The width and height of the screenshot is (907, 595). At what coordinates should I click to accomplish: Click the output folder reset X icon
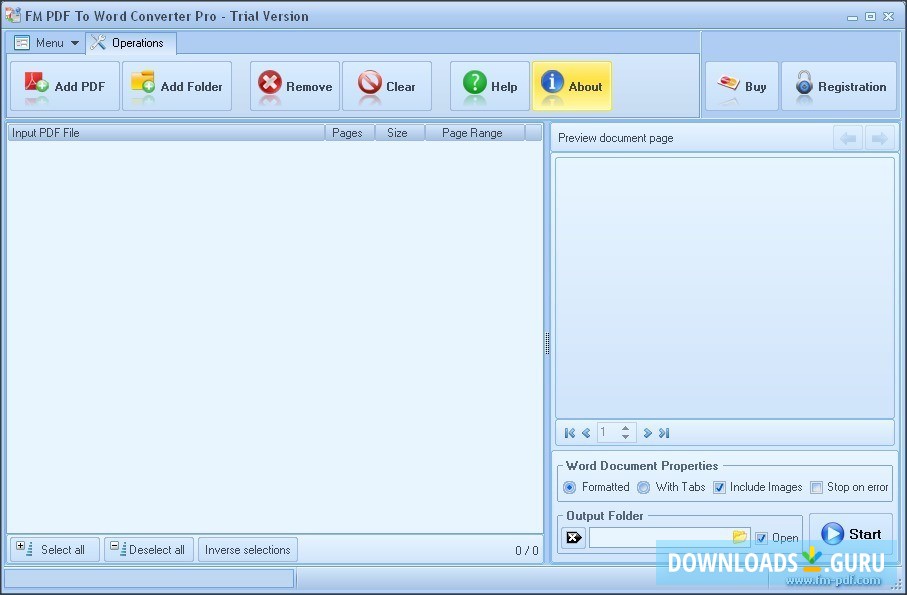[574, 538]
